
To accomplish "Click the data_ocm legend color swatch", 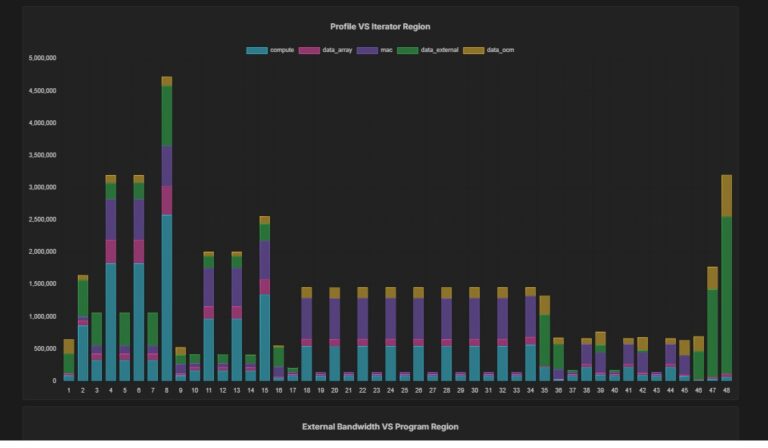I will pos(475,50).
